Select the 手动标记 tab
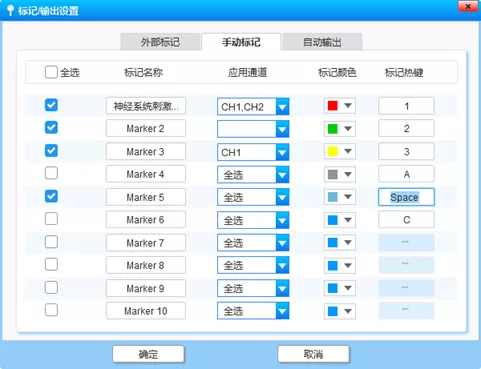This screenshot has width=481, height=369. point(241,42)
